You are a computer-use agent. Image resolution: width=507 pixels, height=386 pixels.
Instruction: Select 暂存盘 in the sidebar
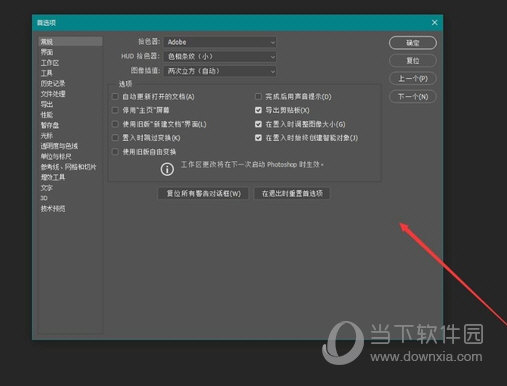pos(50,125)
